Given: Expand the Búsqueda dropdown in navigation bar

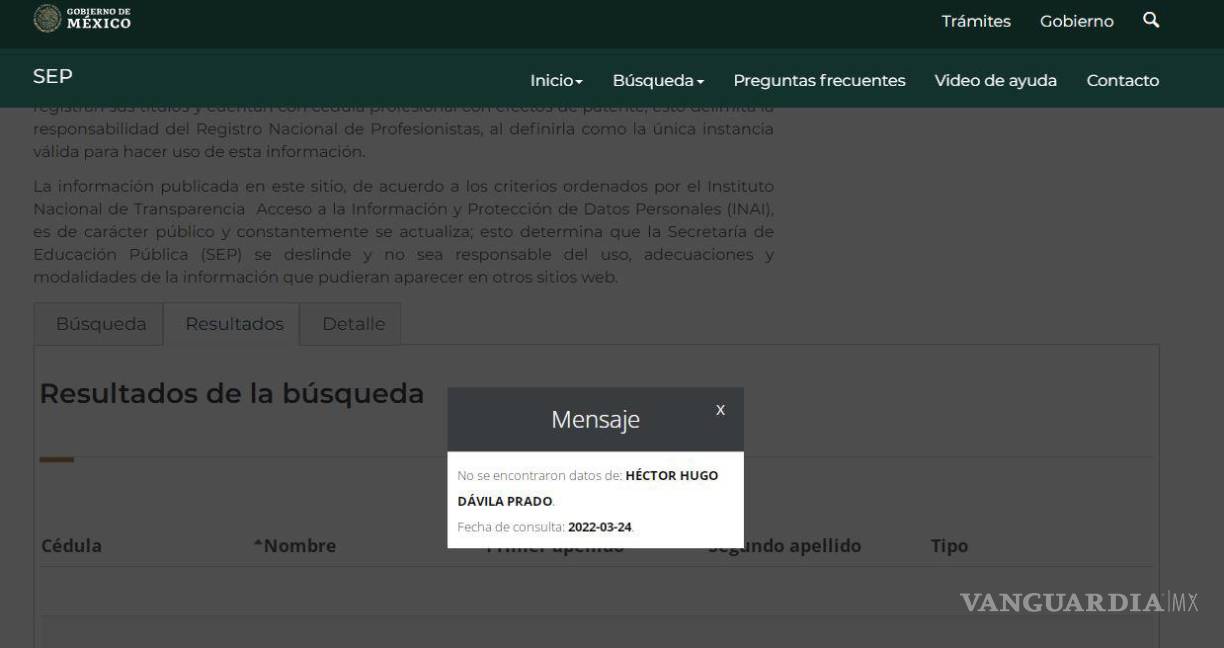Looking at the screenshot, I should [x=658, y=81].
